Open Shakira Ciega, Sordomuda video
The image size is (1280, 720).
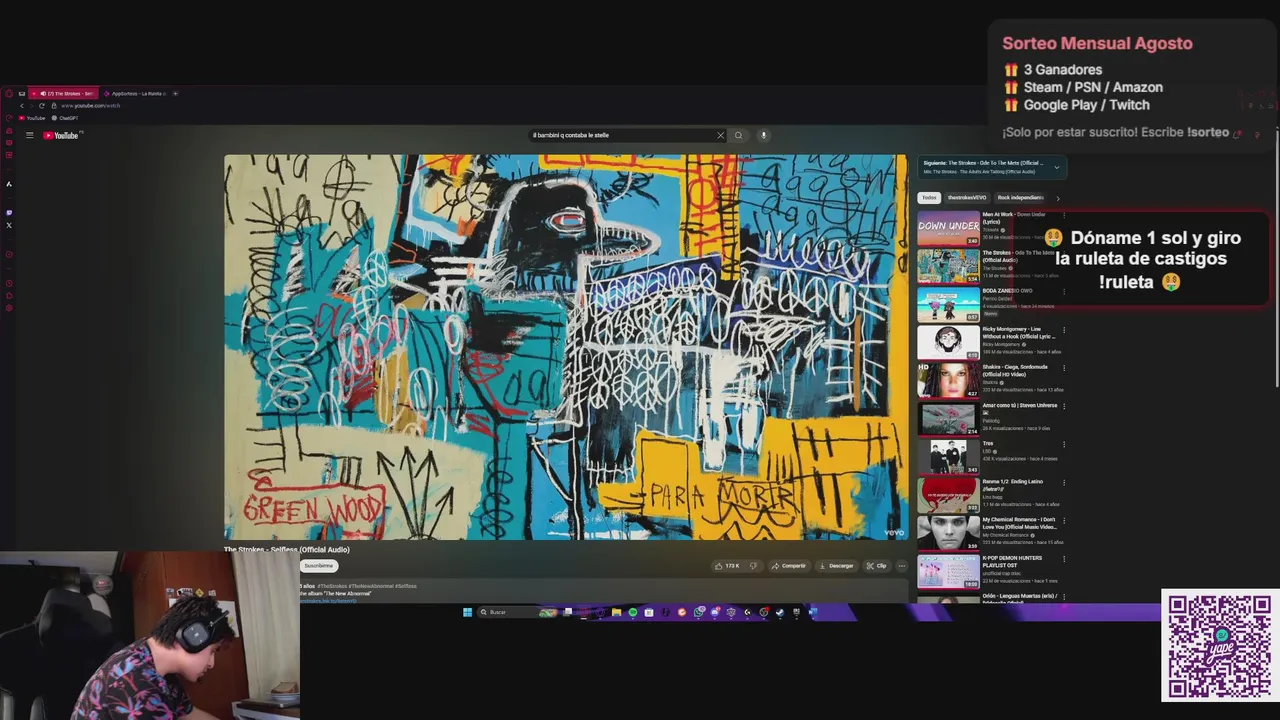coord(948,380)
